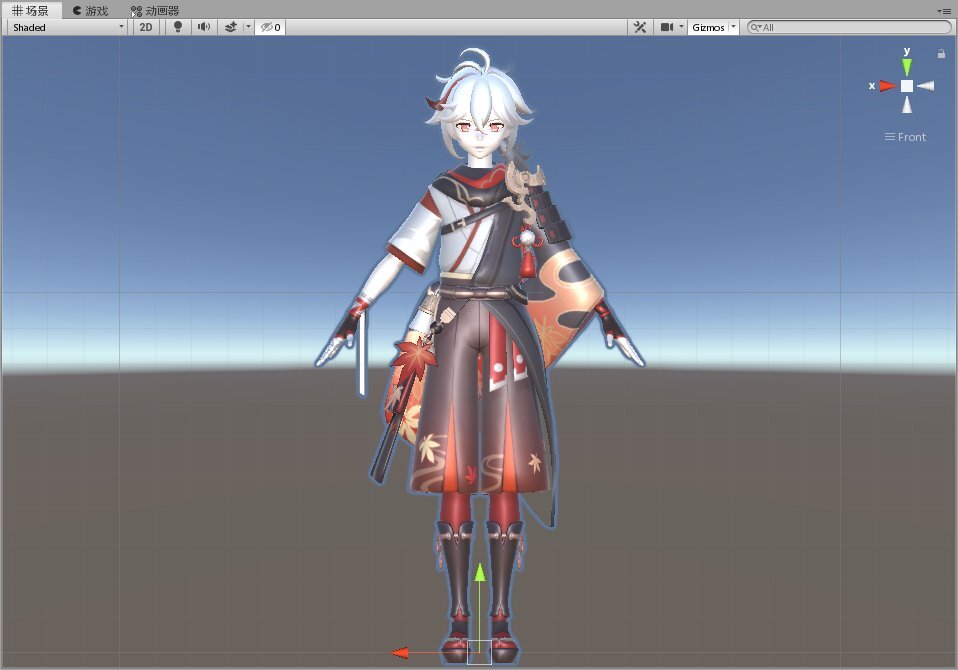Expand the Gizmos dropdown arrow

[x=734, y=27]
